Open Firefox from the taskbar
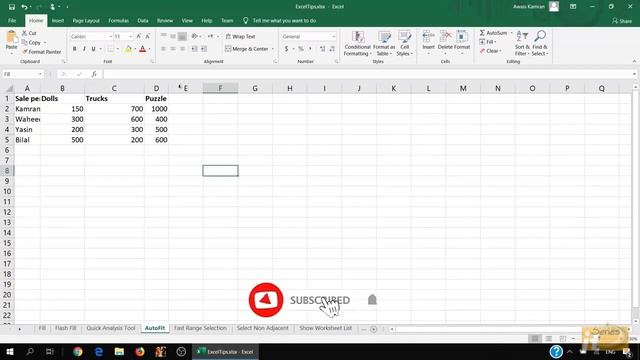 click(140, 351)
